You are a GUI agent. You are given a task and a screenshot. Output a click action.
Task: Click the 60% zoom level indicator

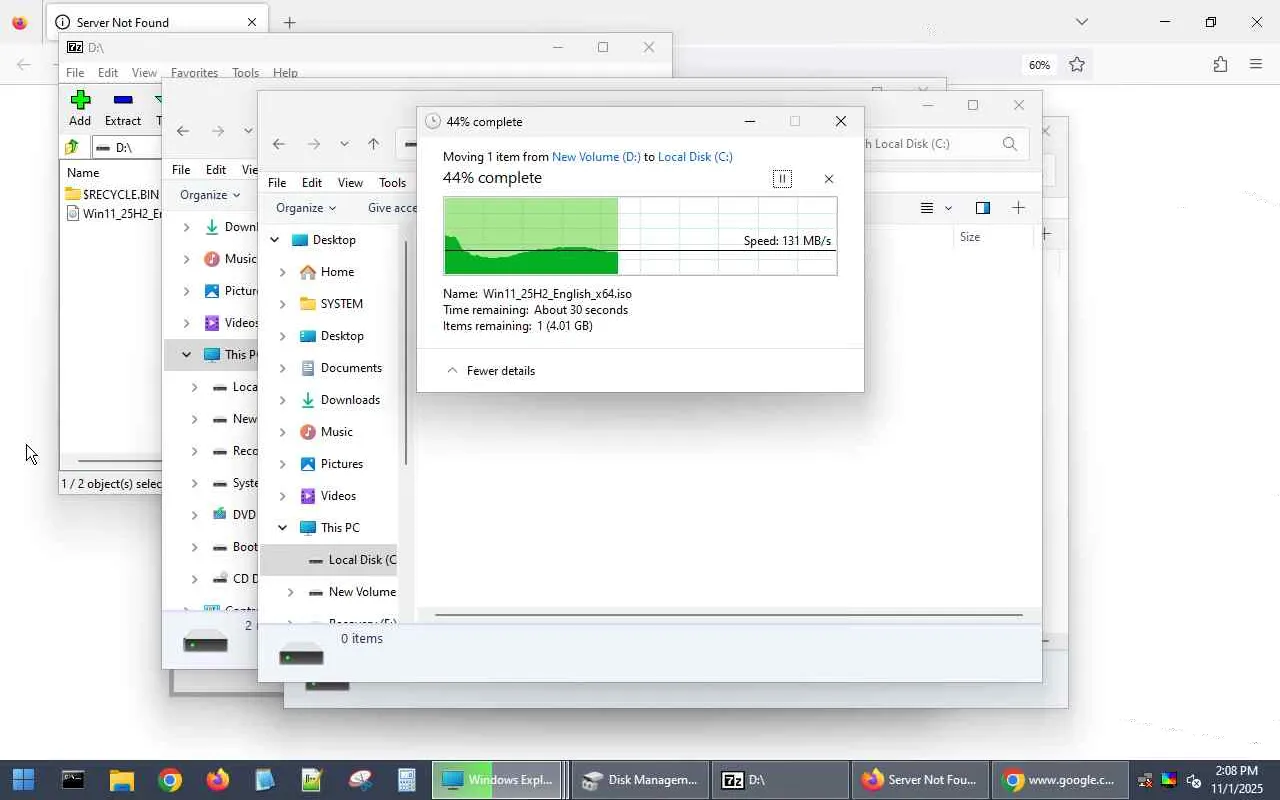click(1039, 65)
